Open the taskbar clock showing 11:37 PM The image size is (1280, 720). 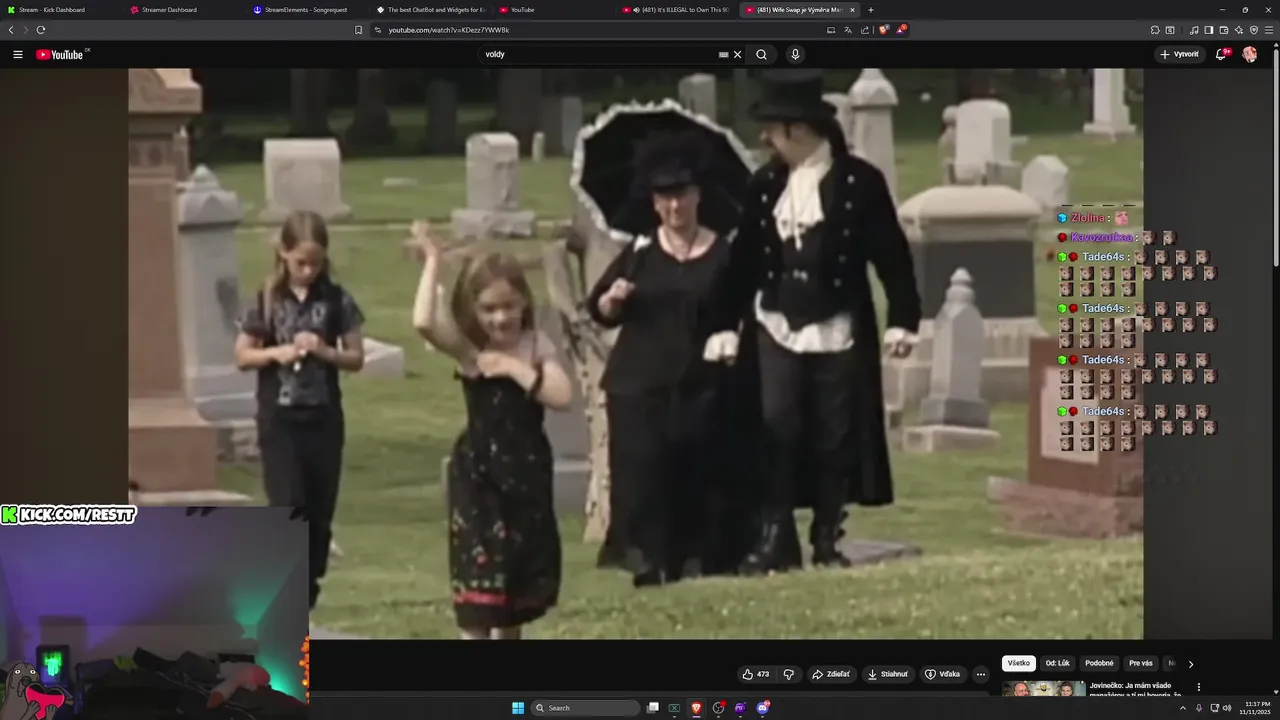(1256, 708)
